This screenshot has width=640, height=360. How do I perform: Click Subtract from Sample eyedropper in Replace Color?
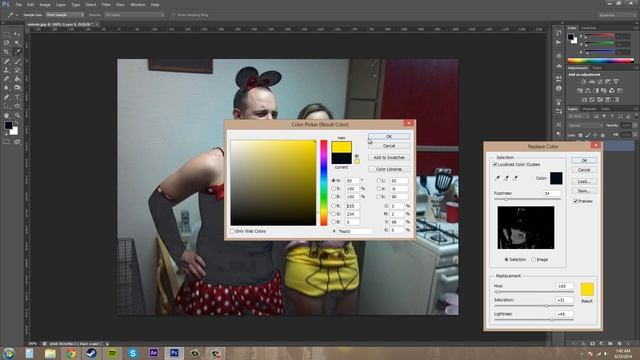pyautogui.click(x=516, y=178)
